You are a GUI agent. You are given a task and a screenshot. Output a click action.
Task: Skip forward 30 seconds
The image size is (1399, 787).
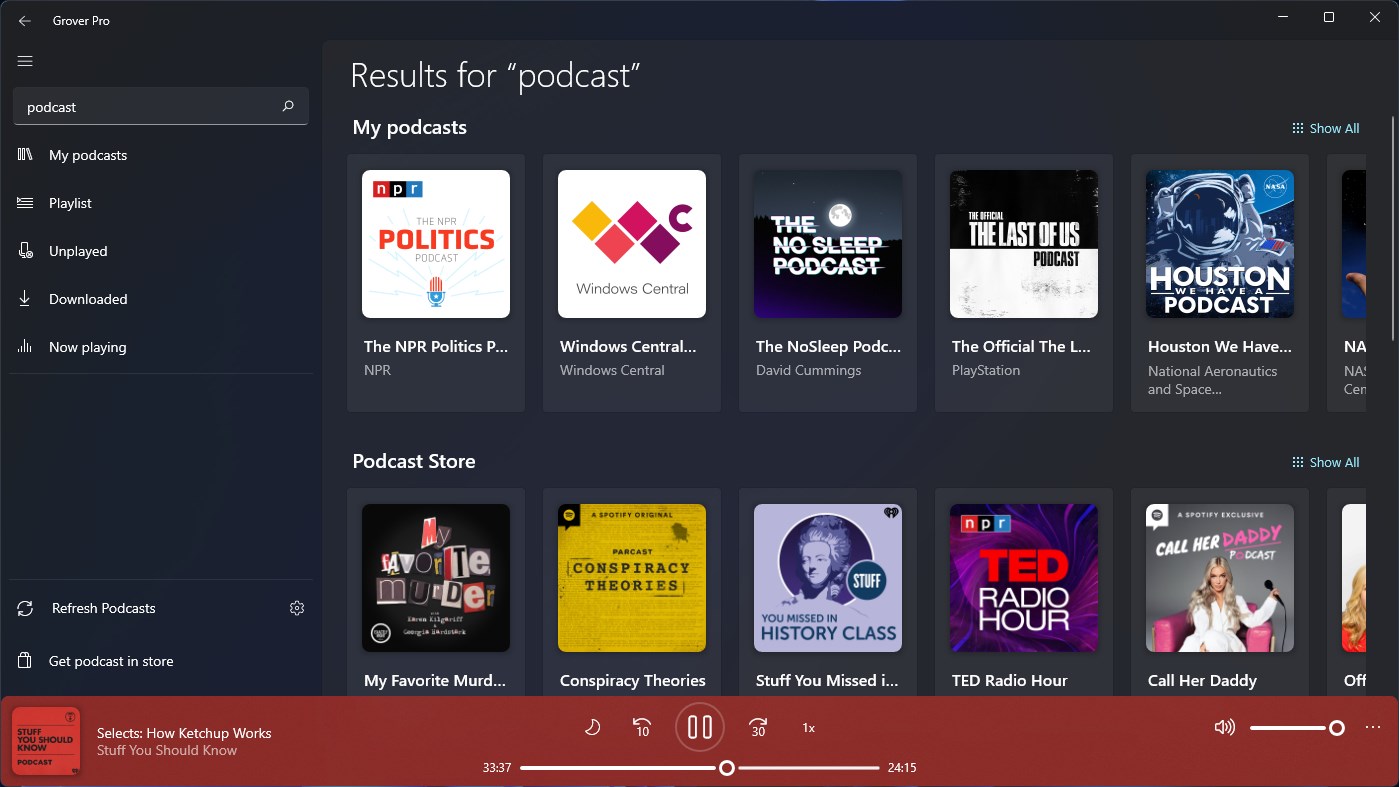[758, 727]
